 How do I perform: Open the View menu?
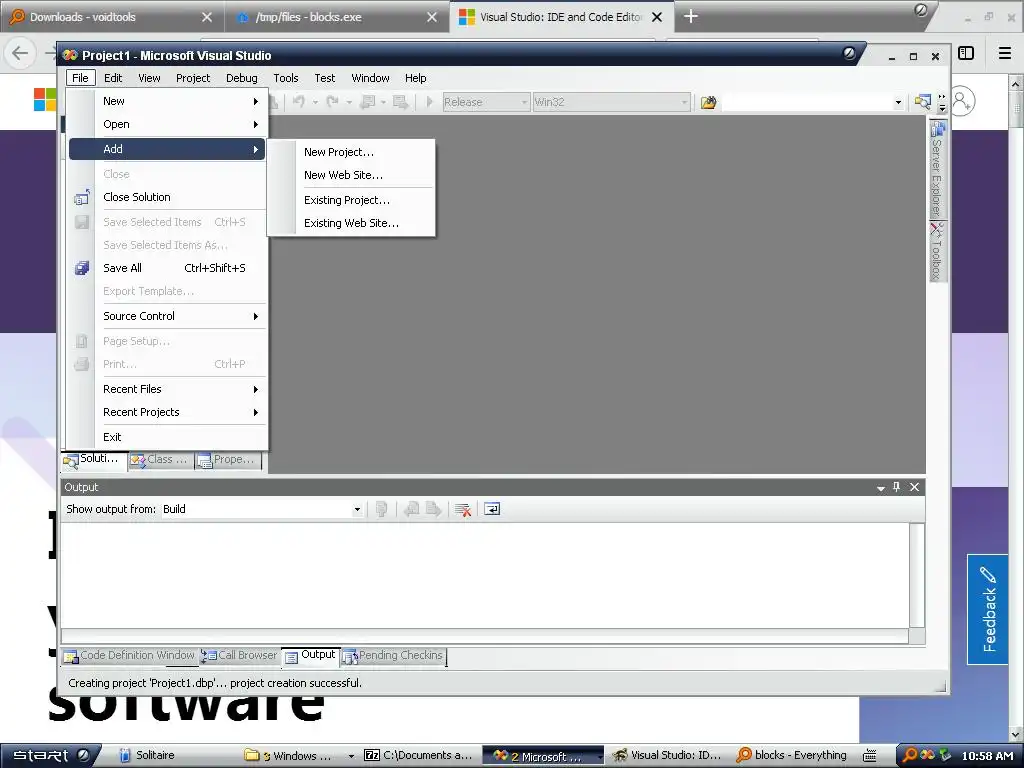(149, 78)
